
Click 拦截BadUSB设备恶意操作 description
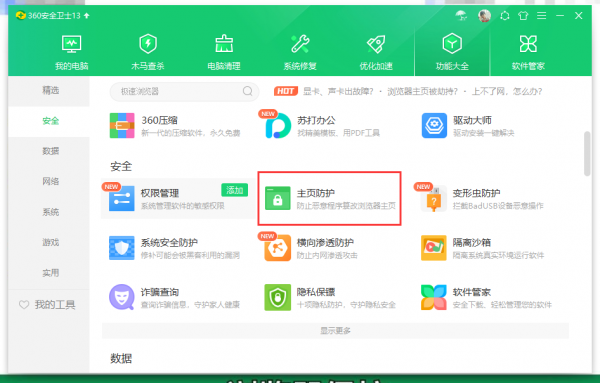[498, 206]
